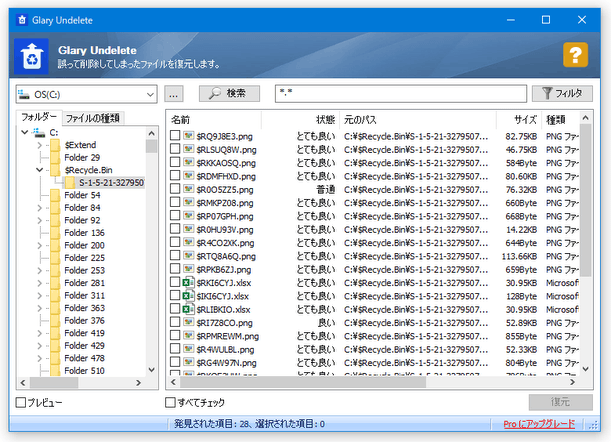This screenshot has height=442, width=611.
Task: Click the Folder 29 folder icon
Action: point(55,157)
